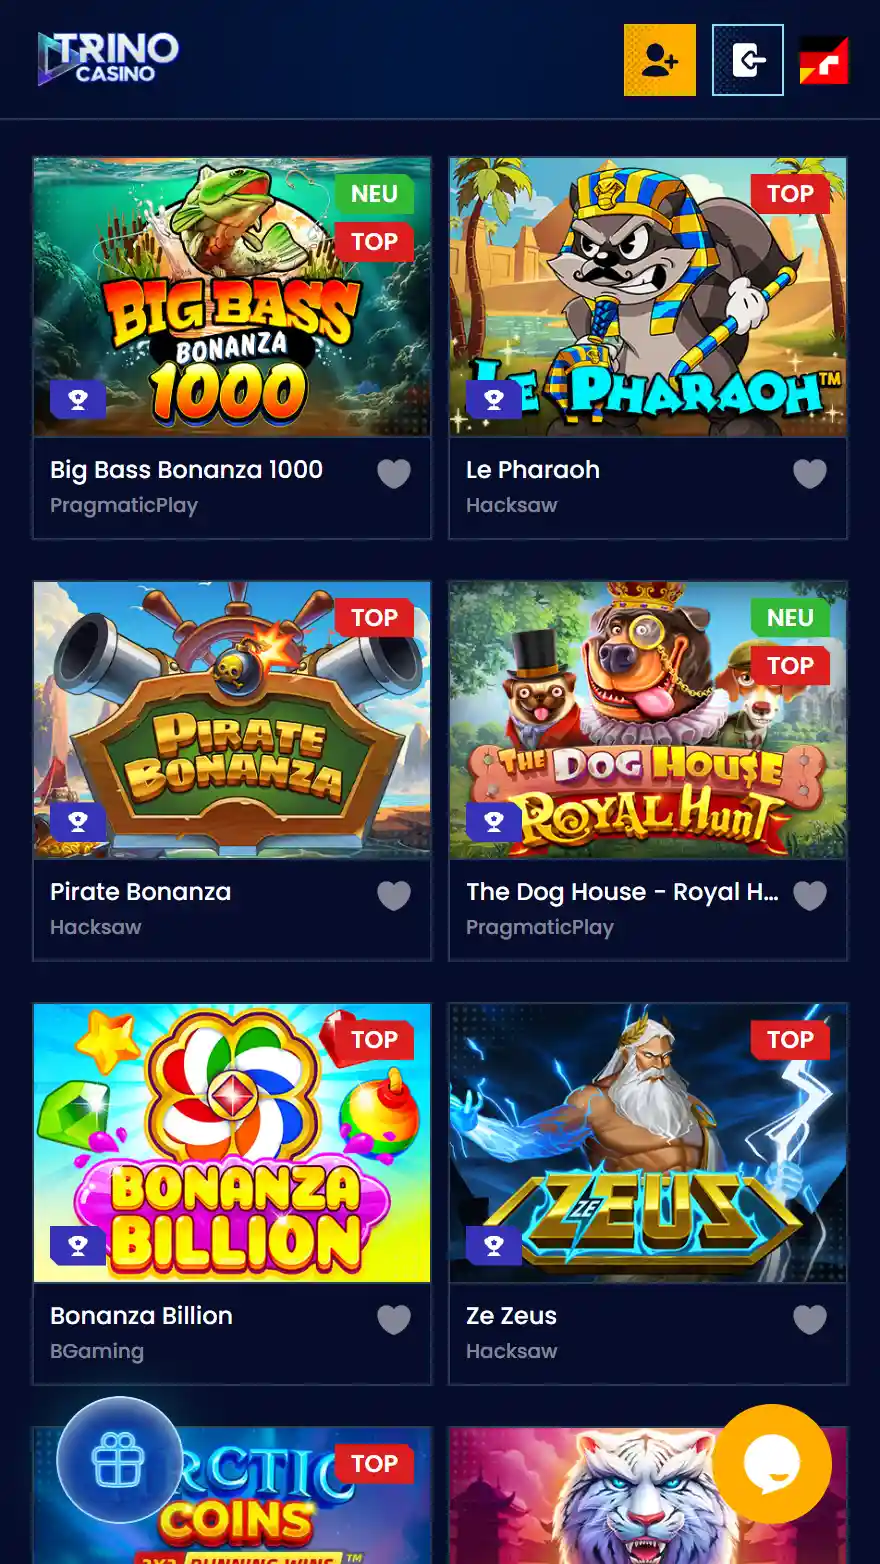
Task: Click the yellow register user icon
Action: coord(660,60)
